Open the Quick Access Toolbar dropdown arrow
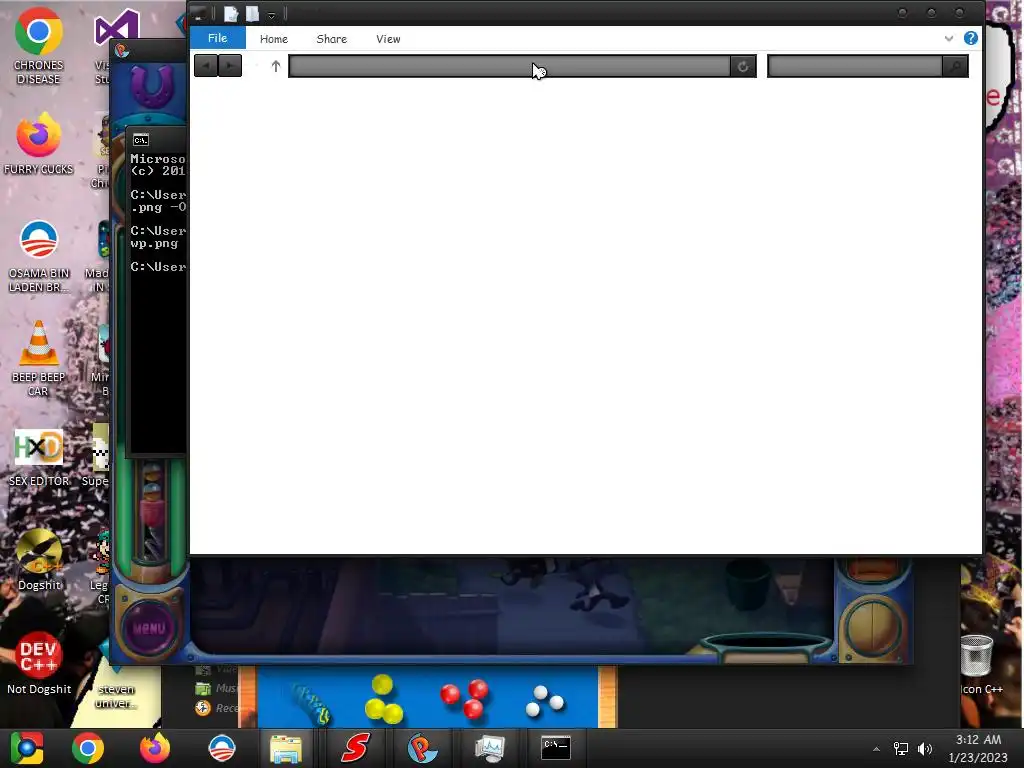Viewport: 1024px width, 768px height. click(271, 14)
